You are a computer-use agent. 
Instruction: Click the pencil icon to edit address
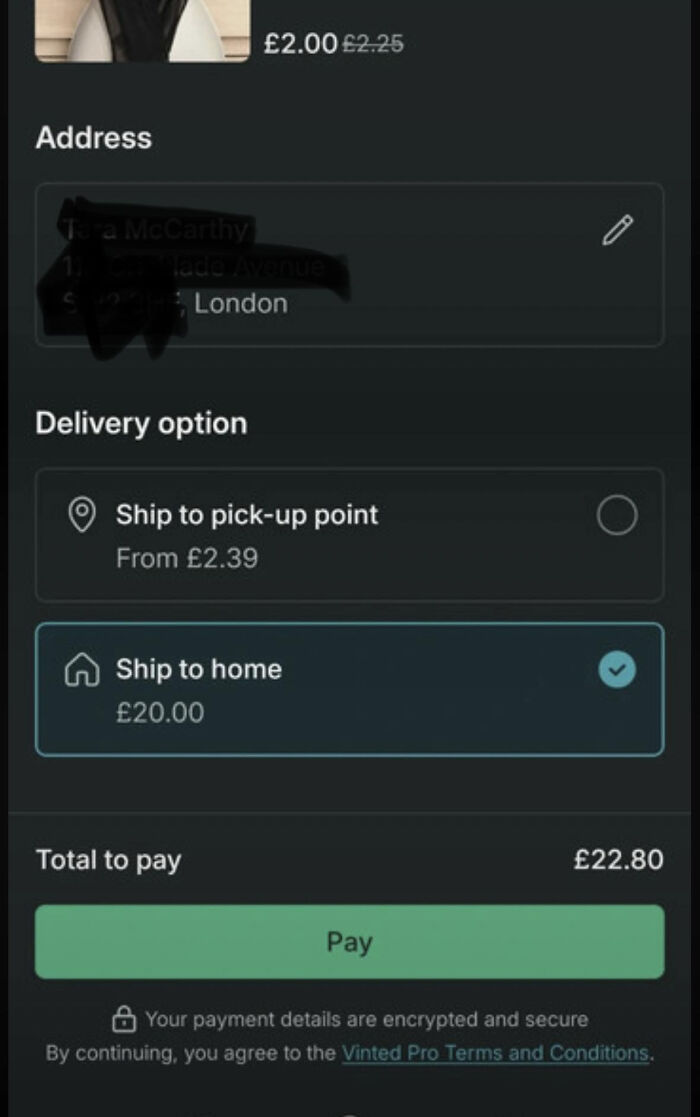(618, 230)
